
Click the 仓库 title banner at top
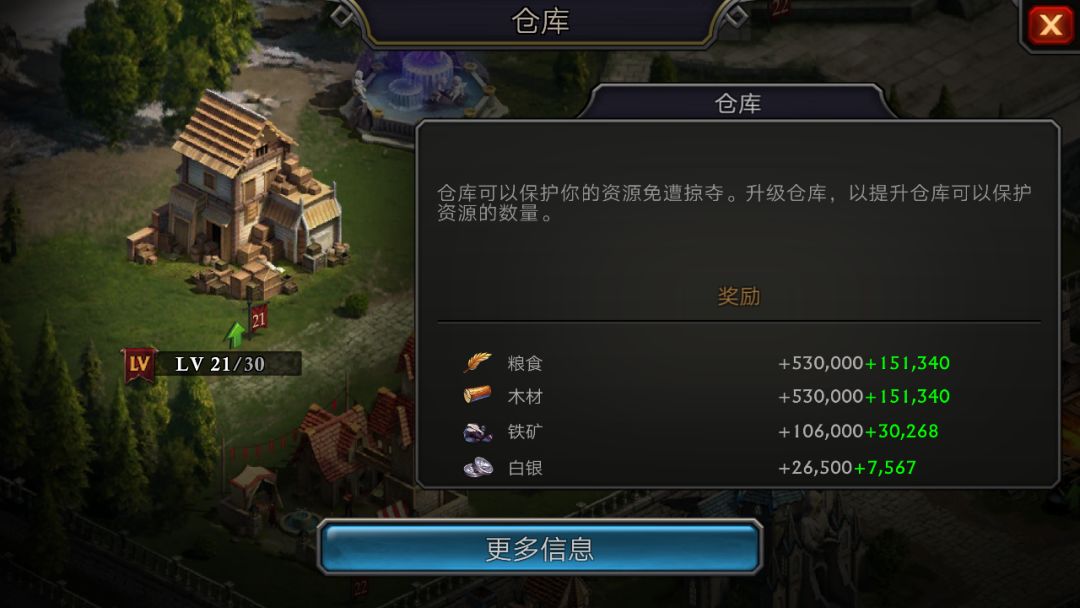(541, 21)
